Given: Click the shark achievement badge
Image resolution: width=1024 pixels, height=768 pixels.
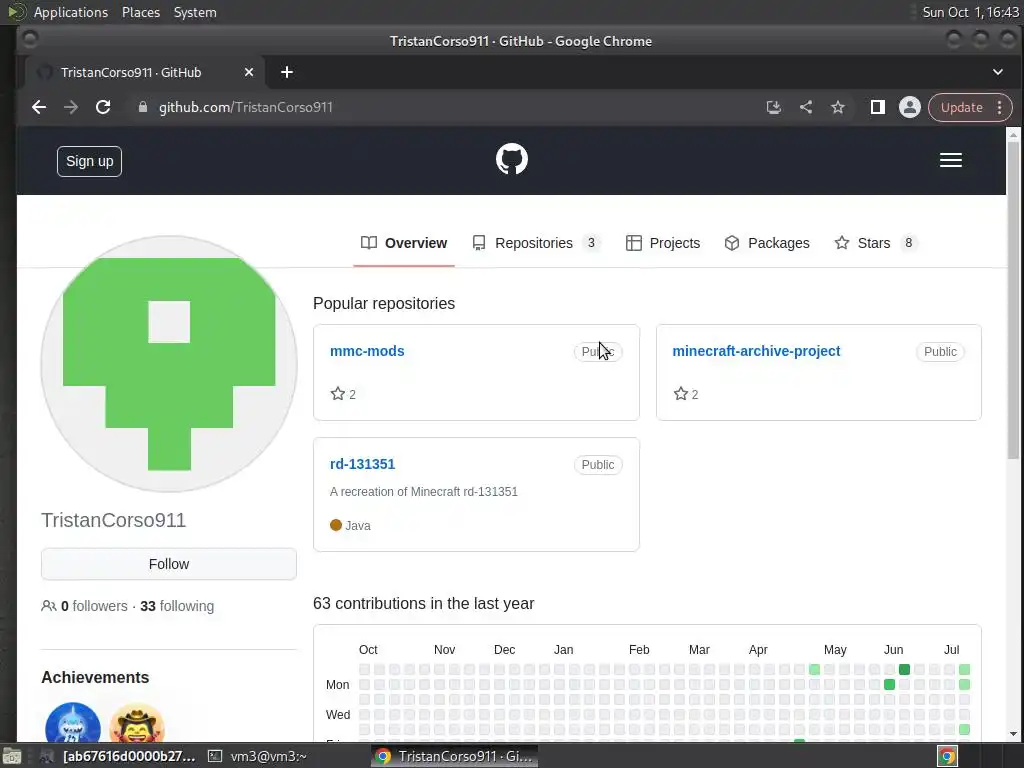Looking at the screenshot, I should pos(73,724).
